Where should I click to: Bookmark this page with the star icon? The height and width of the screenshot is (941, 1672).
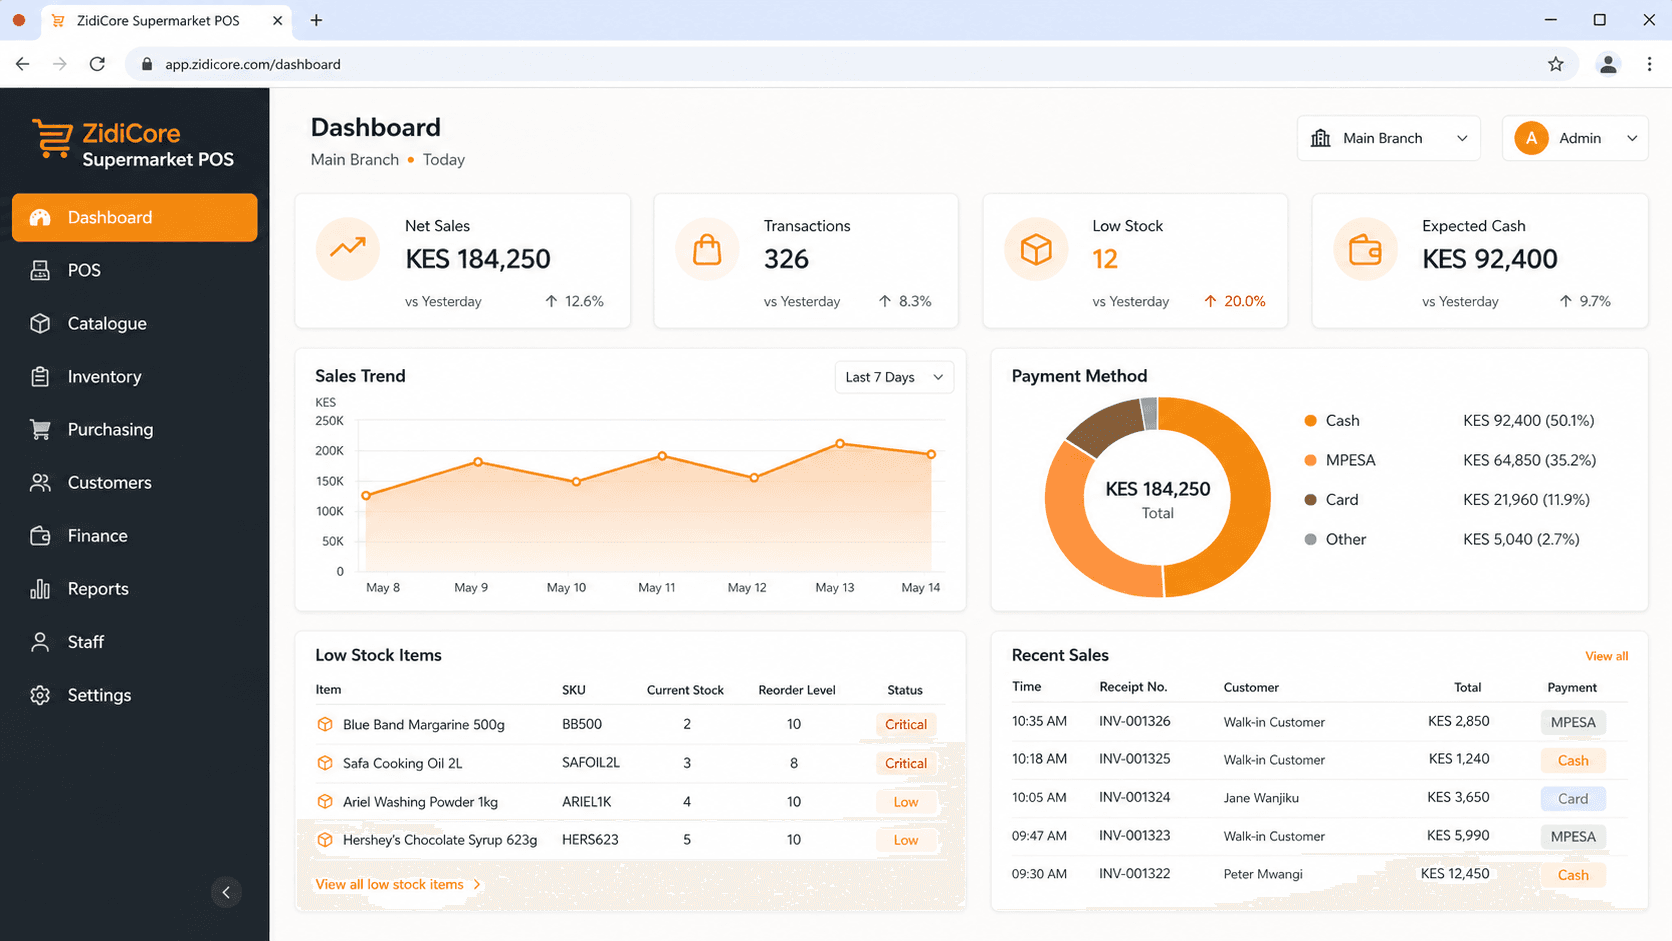[x=1556, y=64]
